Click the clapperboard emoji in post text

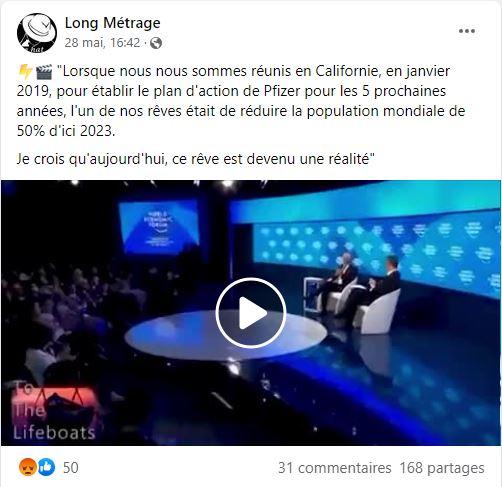pyautogui.click(x=44, y=72)
